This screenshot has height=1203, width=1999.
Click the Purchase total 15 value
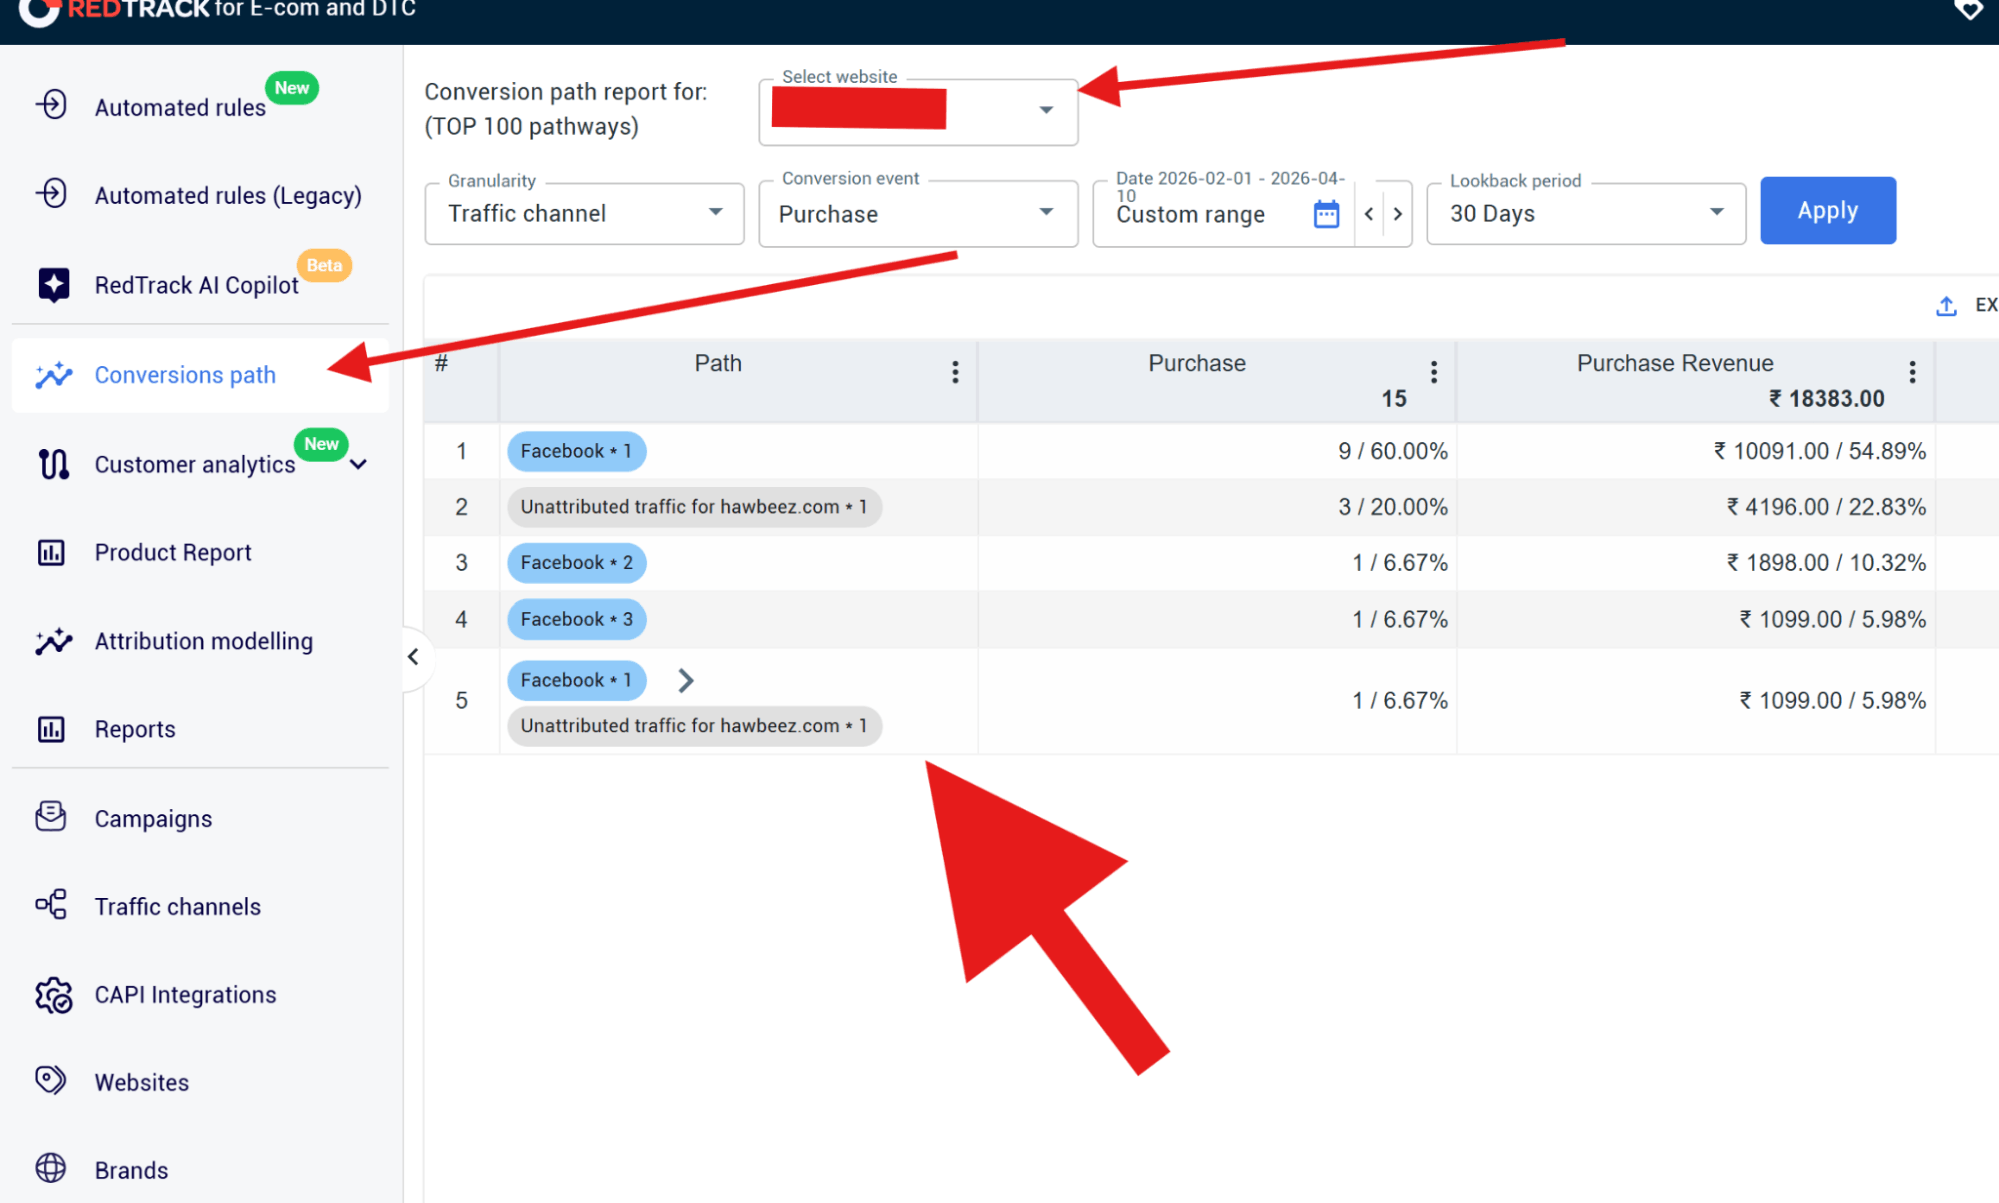pos(1394,398)
